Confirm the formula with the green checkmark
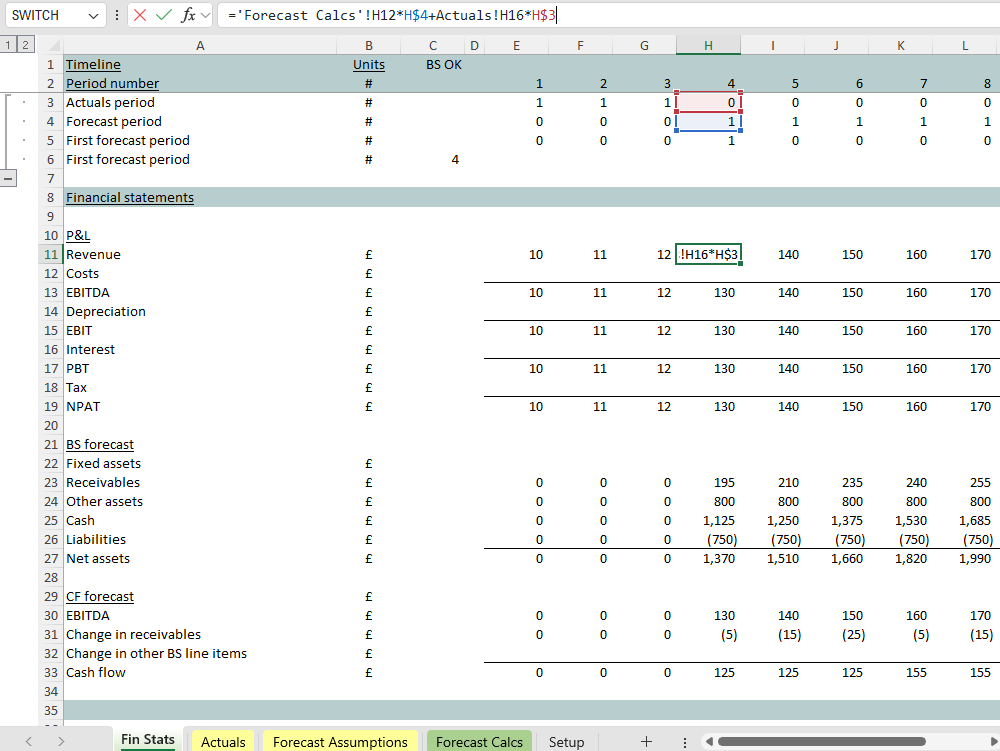The image size is (1000, 751). click(164, 15)
